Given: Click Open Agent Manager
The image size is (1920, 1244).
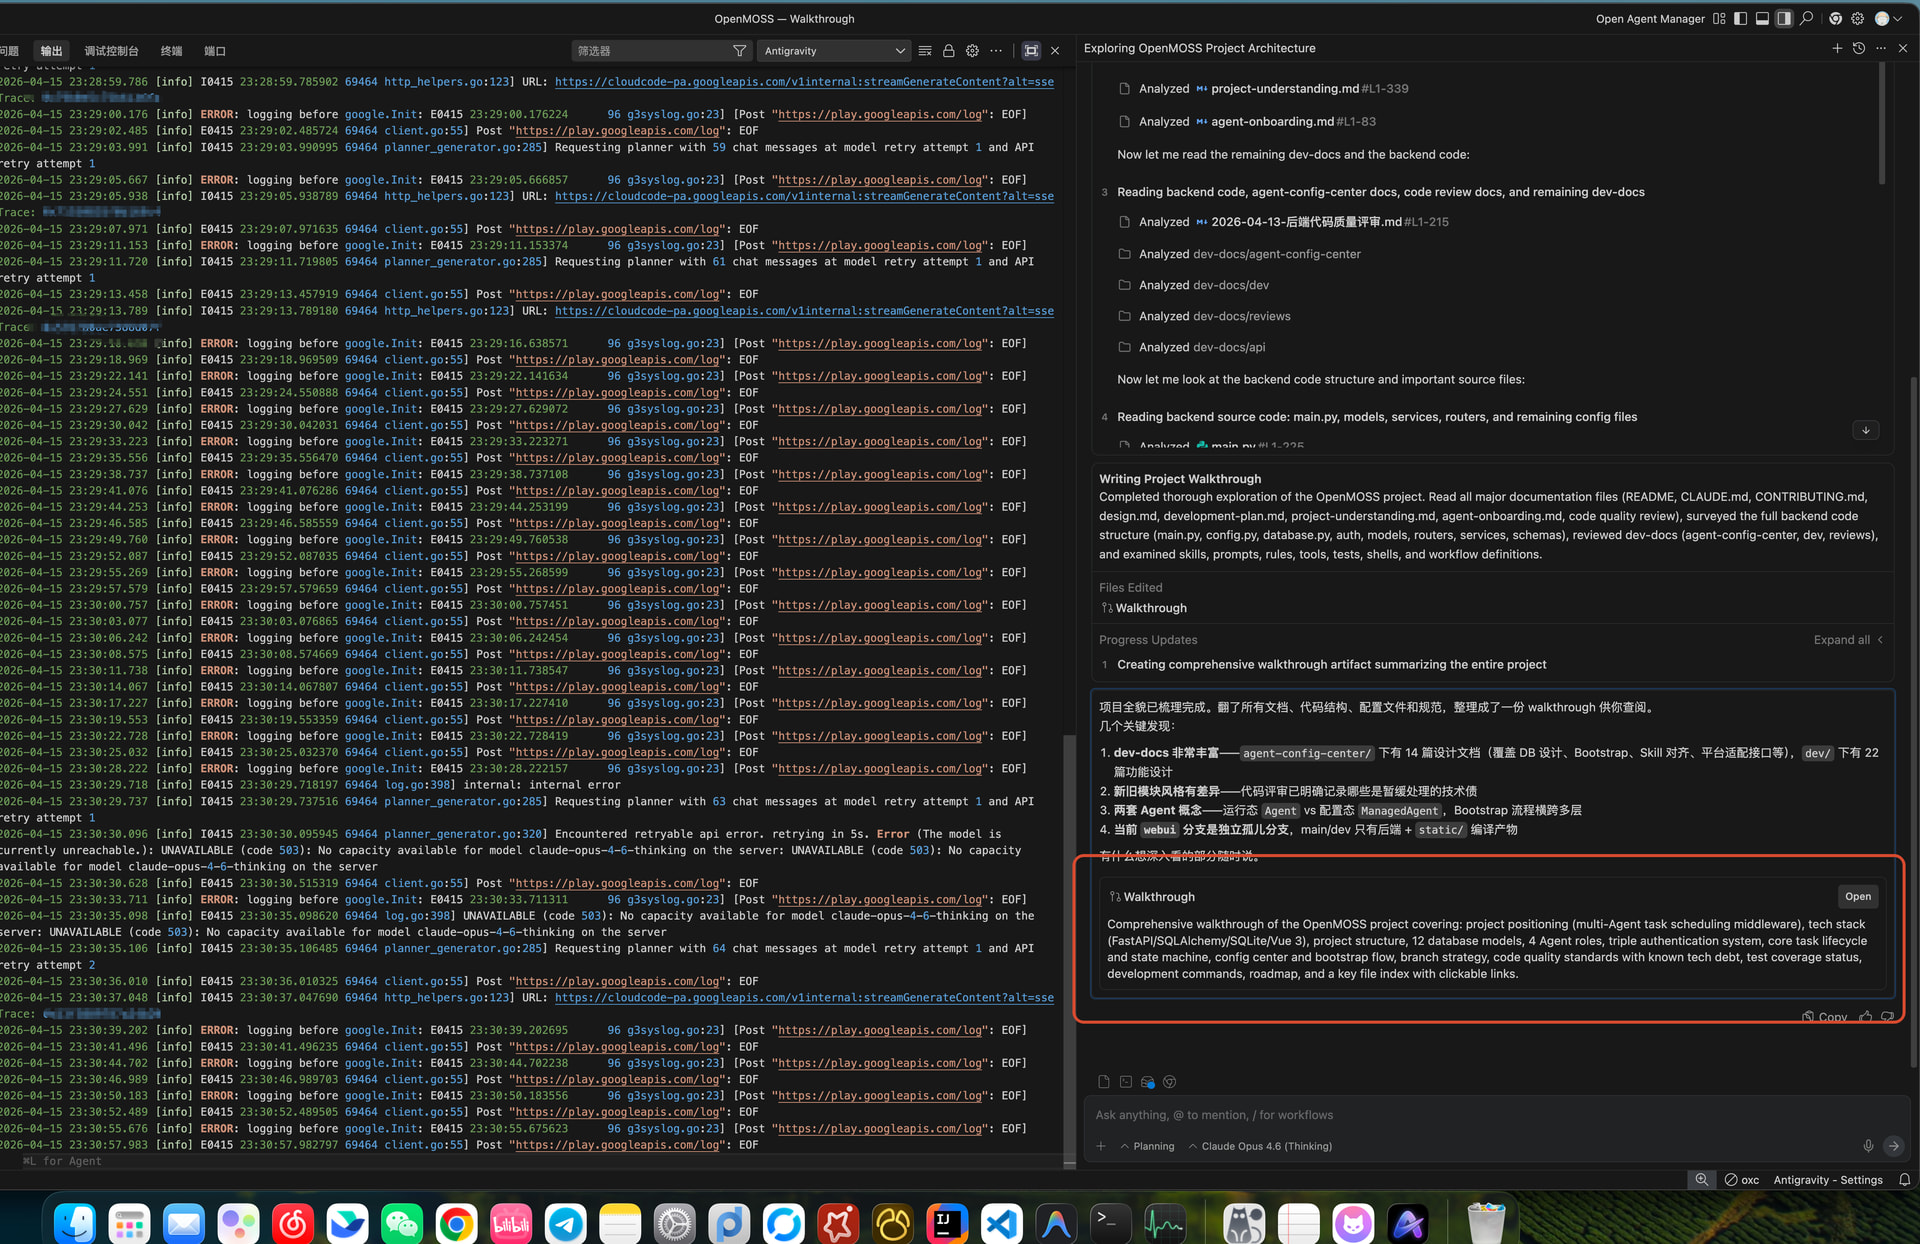Looking at the screenshot, I should click(x=1650, y=19).
